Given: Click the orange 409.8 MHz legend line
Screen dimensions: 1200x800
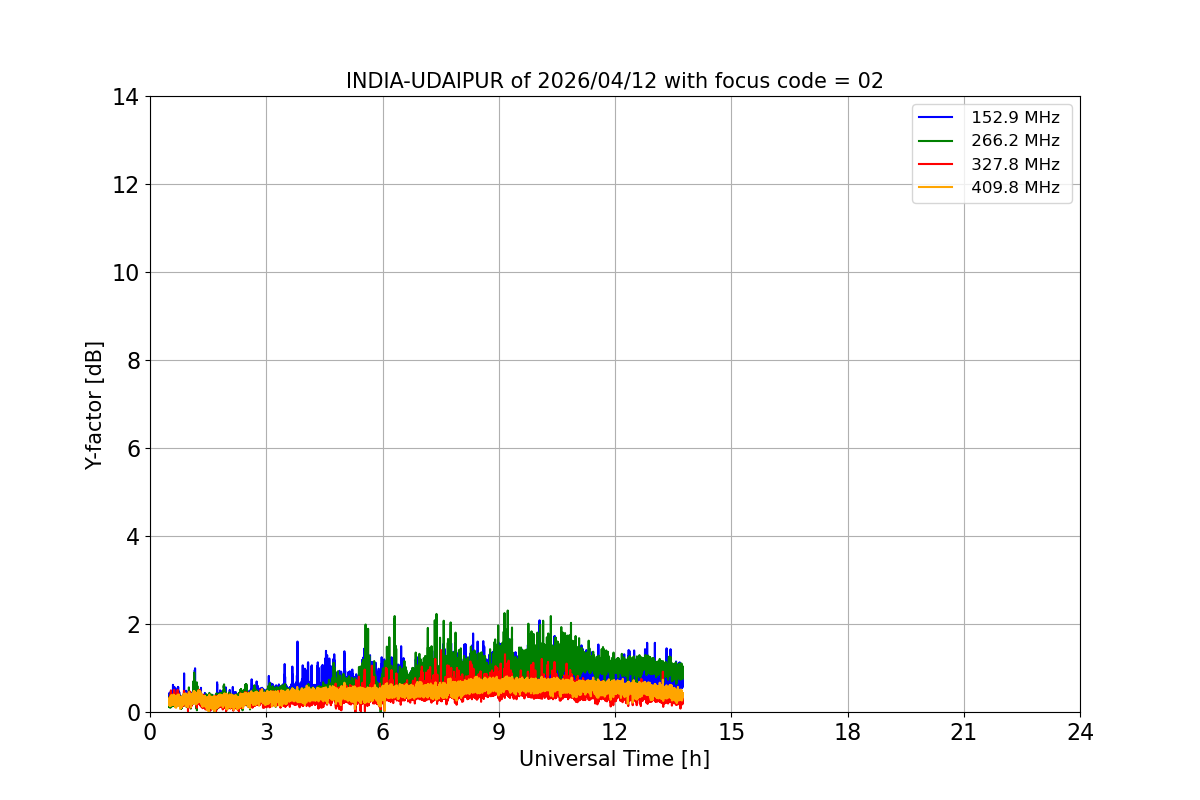Looking at the screenshot, I should coord(936,187).
